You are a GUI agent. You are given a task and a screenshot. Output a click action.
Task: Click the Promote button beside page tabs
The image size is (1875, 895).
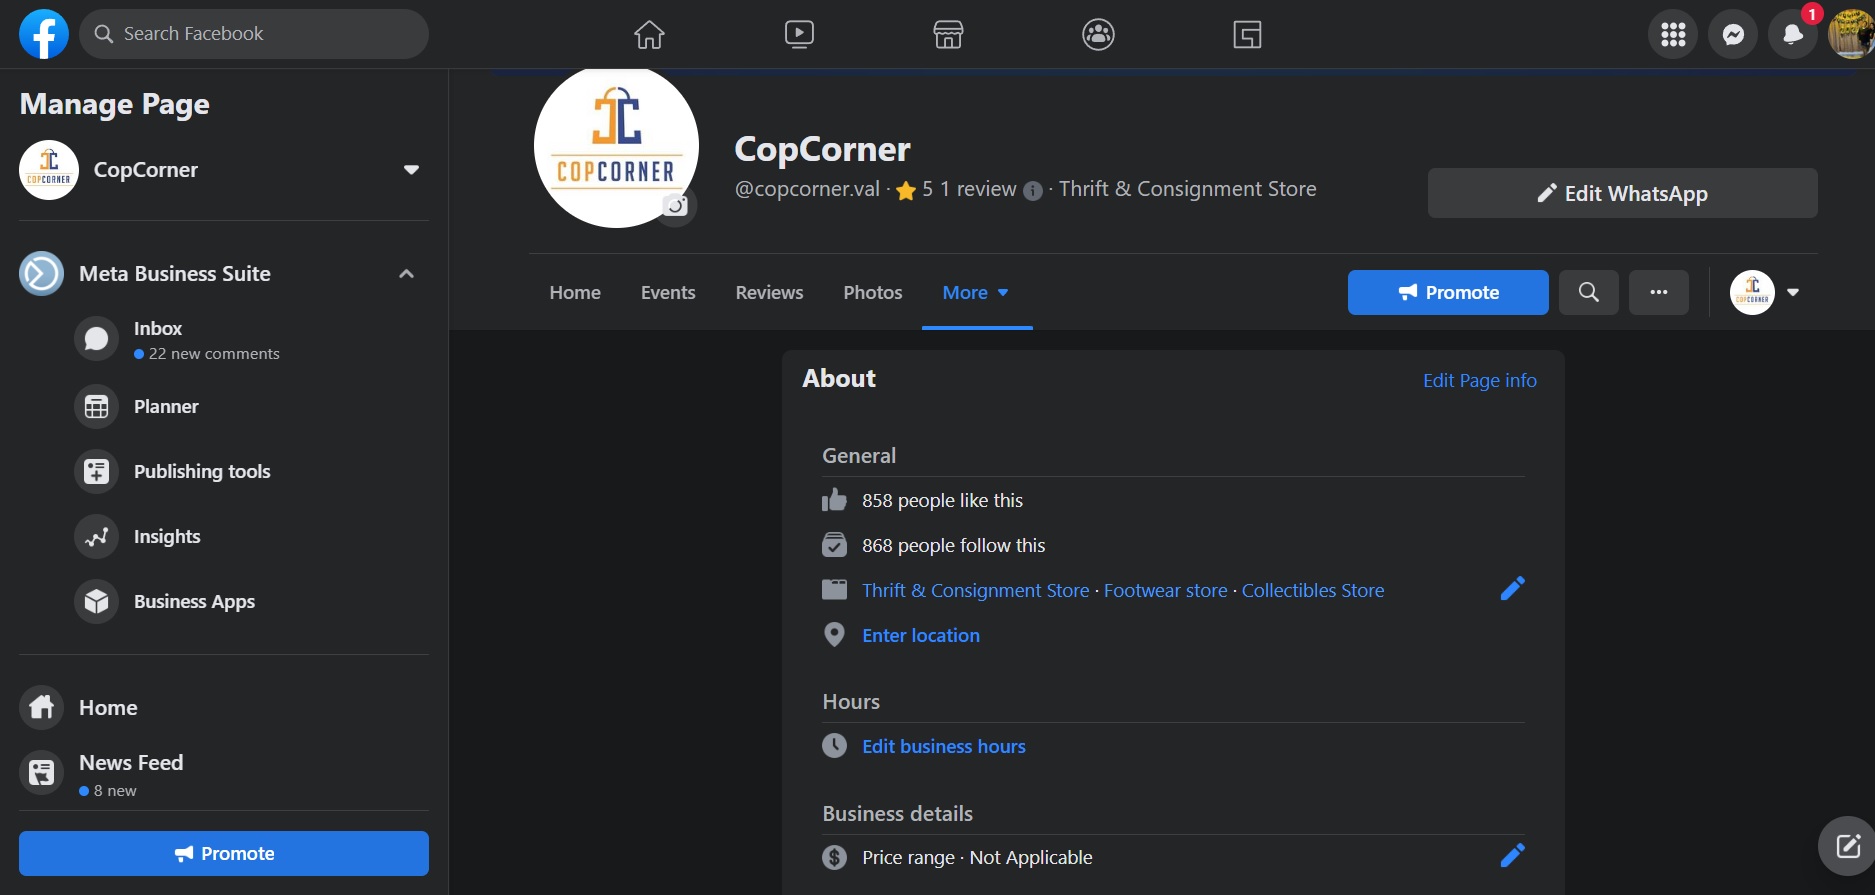pyautogui.click(x=1448, y=292)
